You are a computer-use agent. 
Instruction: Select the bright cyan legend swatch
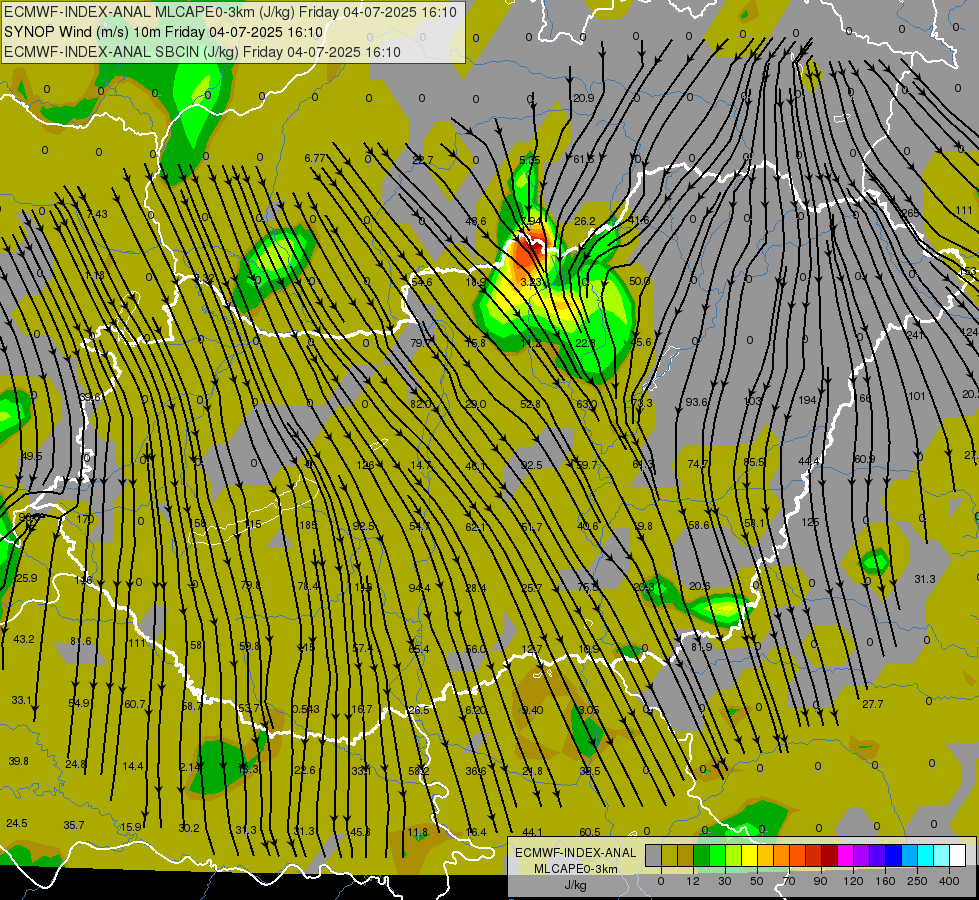click(x=926, y=855)
